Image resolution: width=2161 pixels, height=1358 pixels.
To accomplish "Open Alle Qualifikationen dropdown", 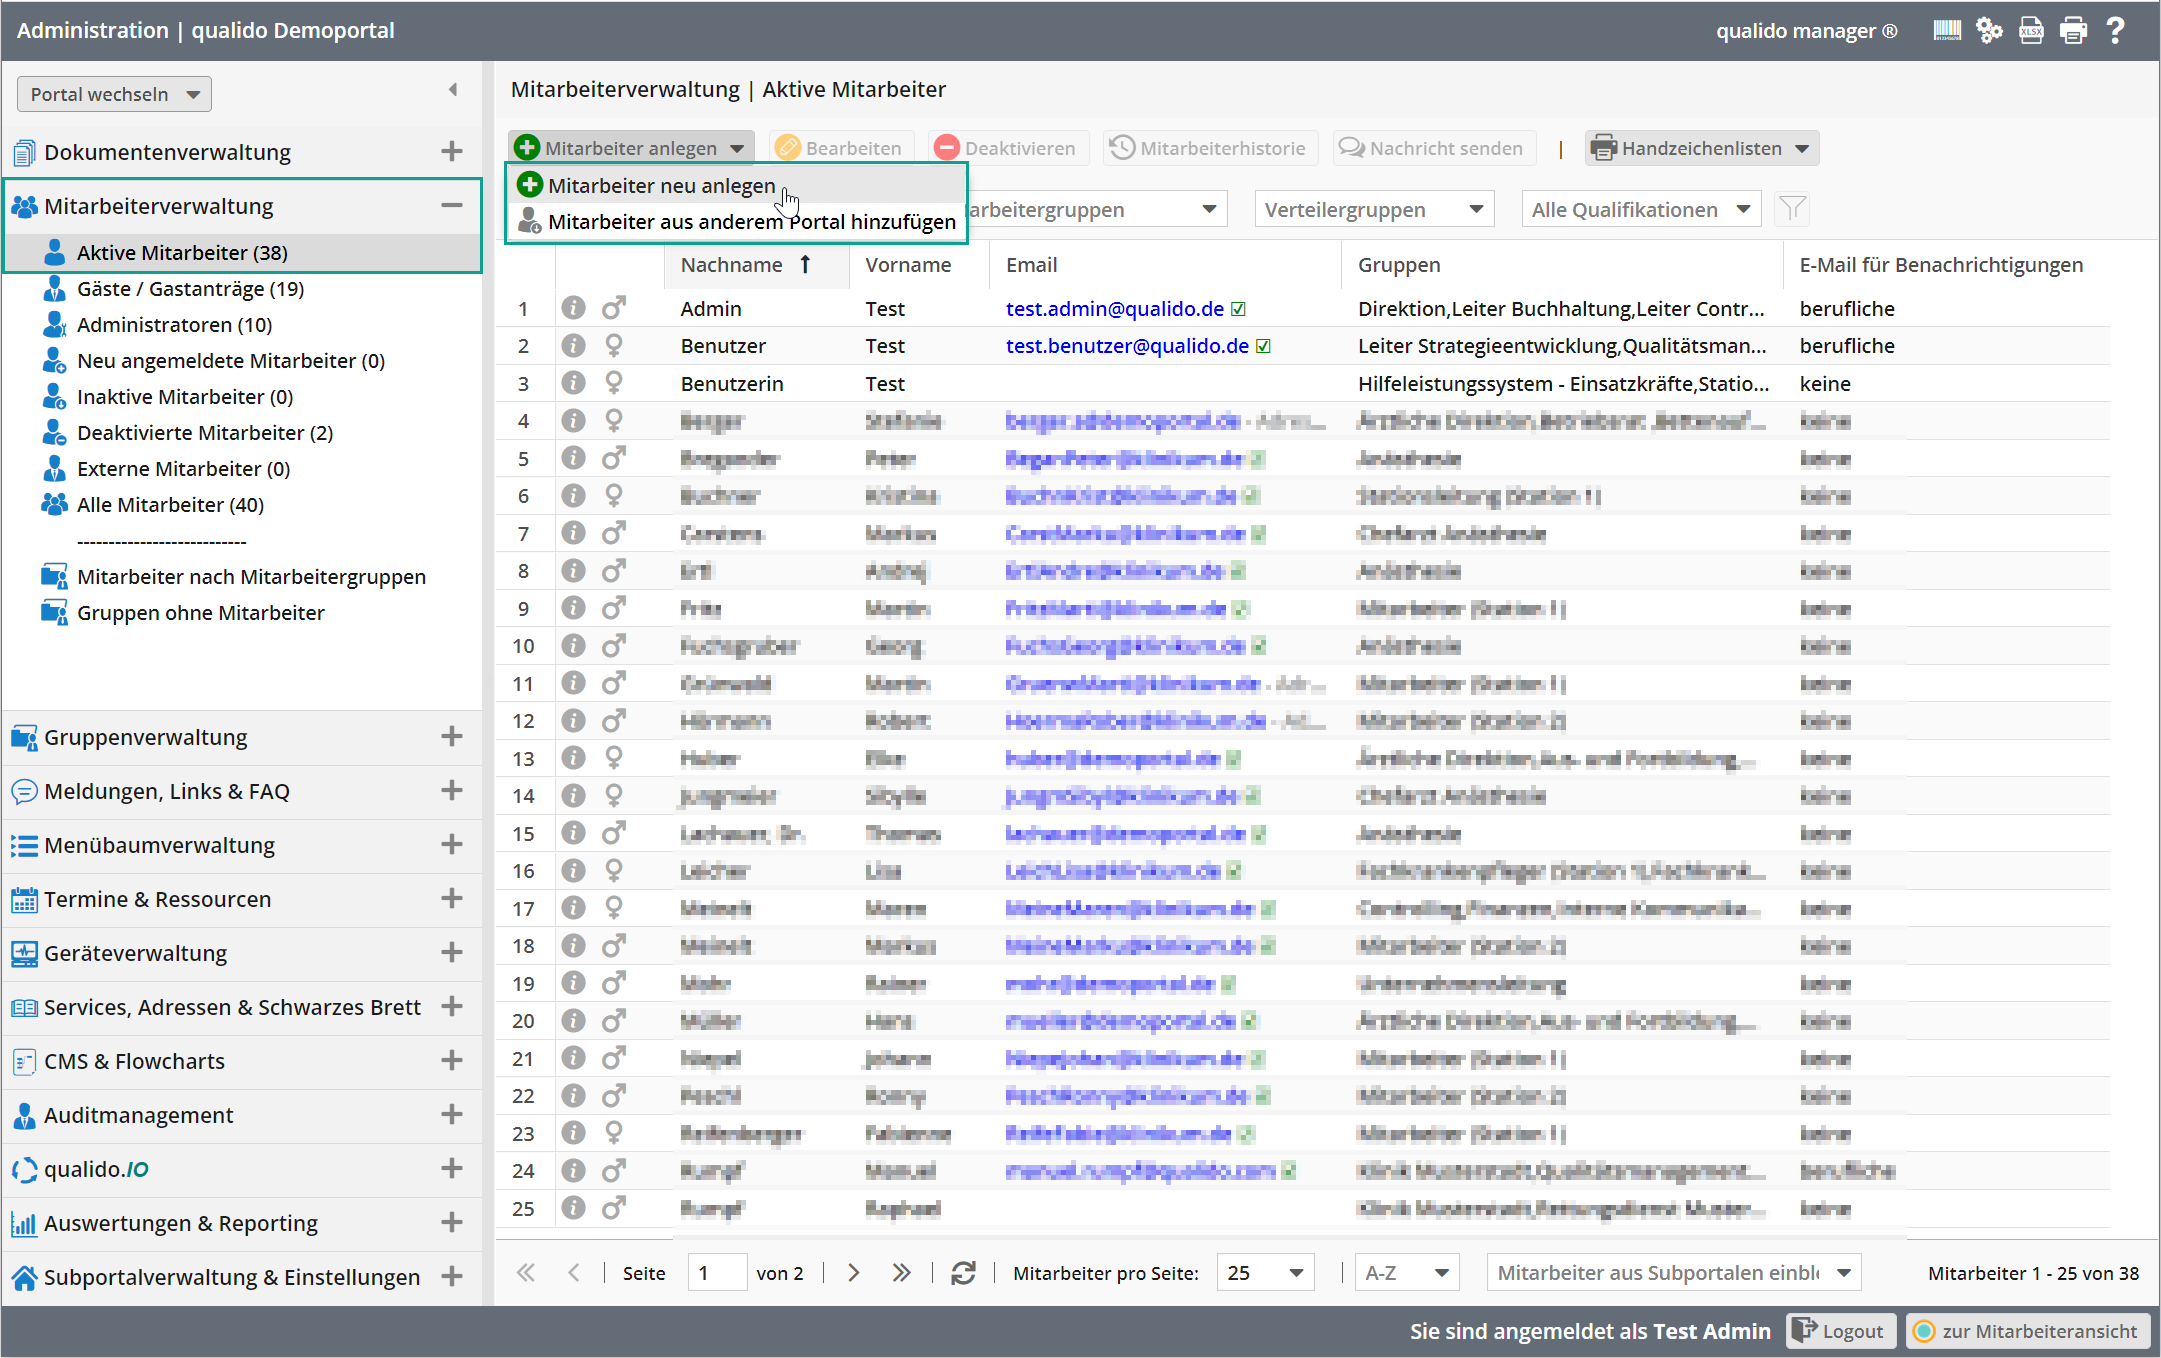I will (1641, 210).
